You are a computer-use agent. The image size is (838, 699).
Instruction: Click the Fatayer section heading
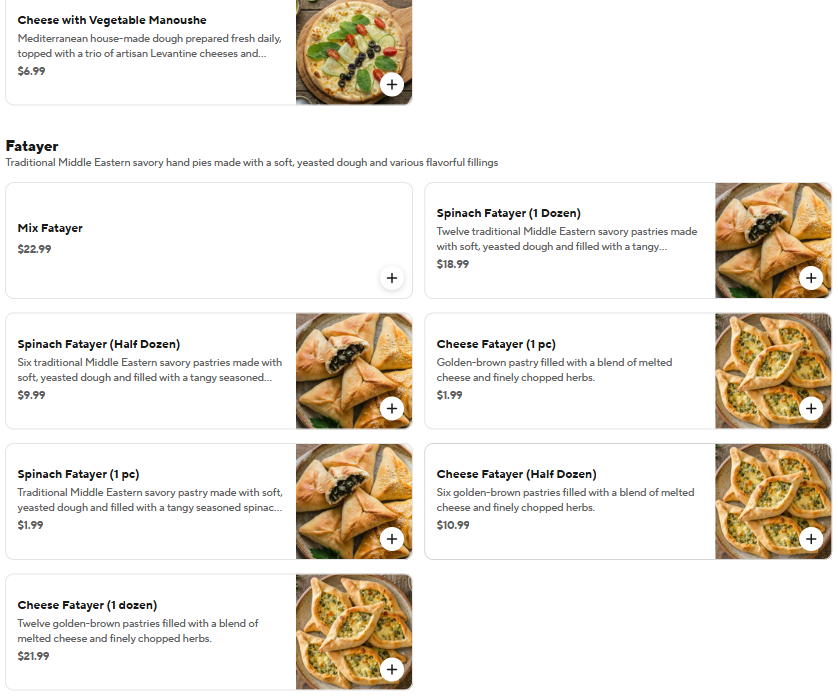pyautogui.click(x=32, y=146)
